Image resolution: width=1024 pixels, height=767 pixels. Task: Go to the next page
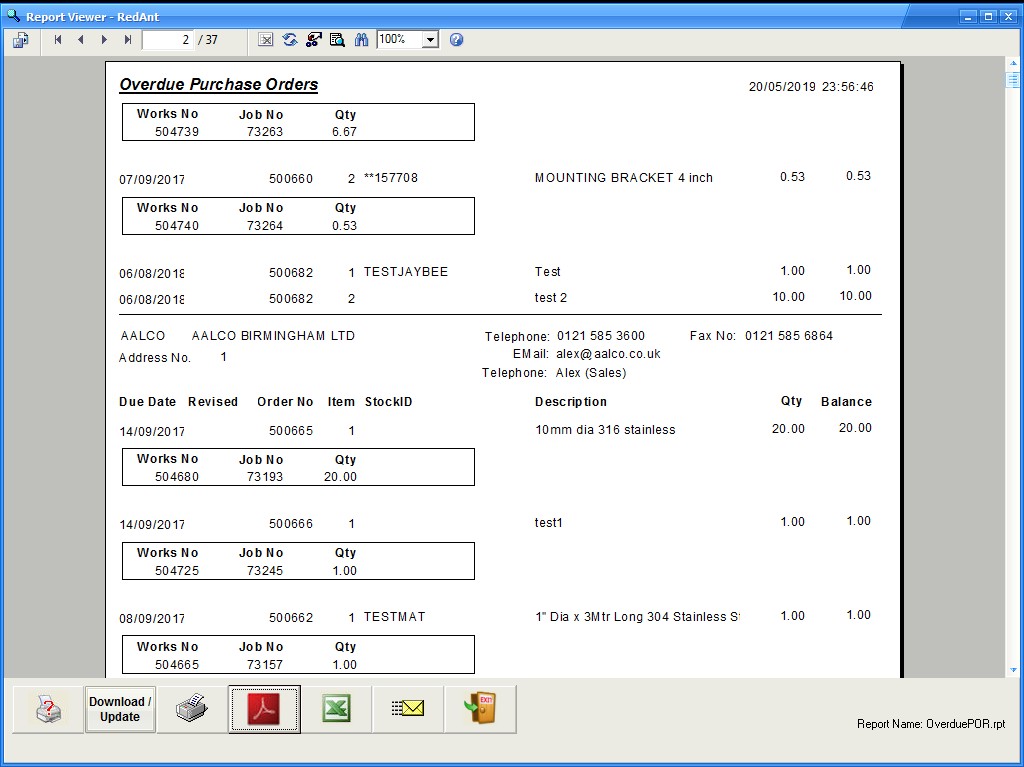(104, 40)
